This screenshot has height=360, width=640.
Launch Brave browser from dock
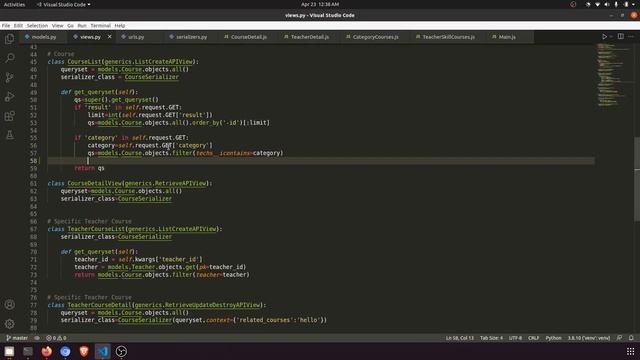tap(84, 351)
